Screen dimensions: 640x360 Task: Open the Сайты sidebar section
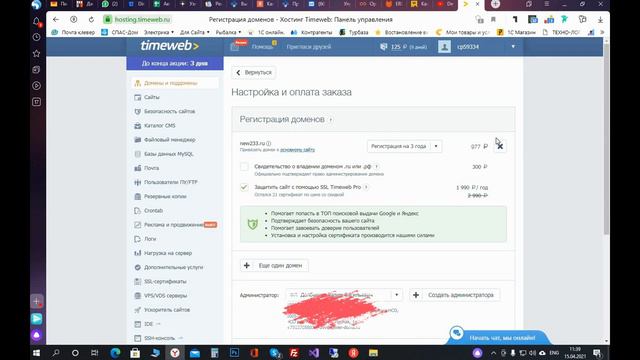[x=151, y=97]
